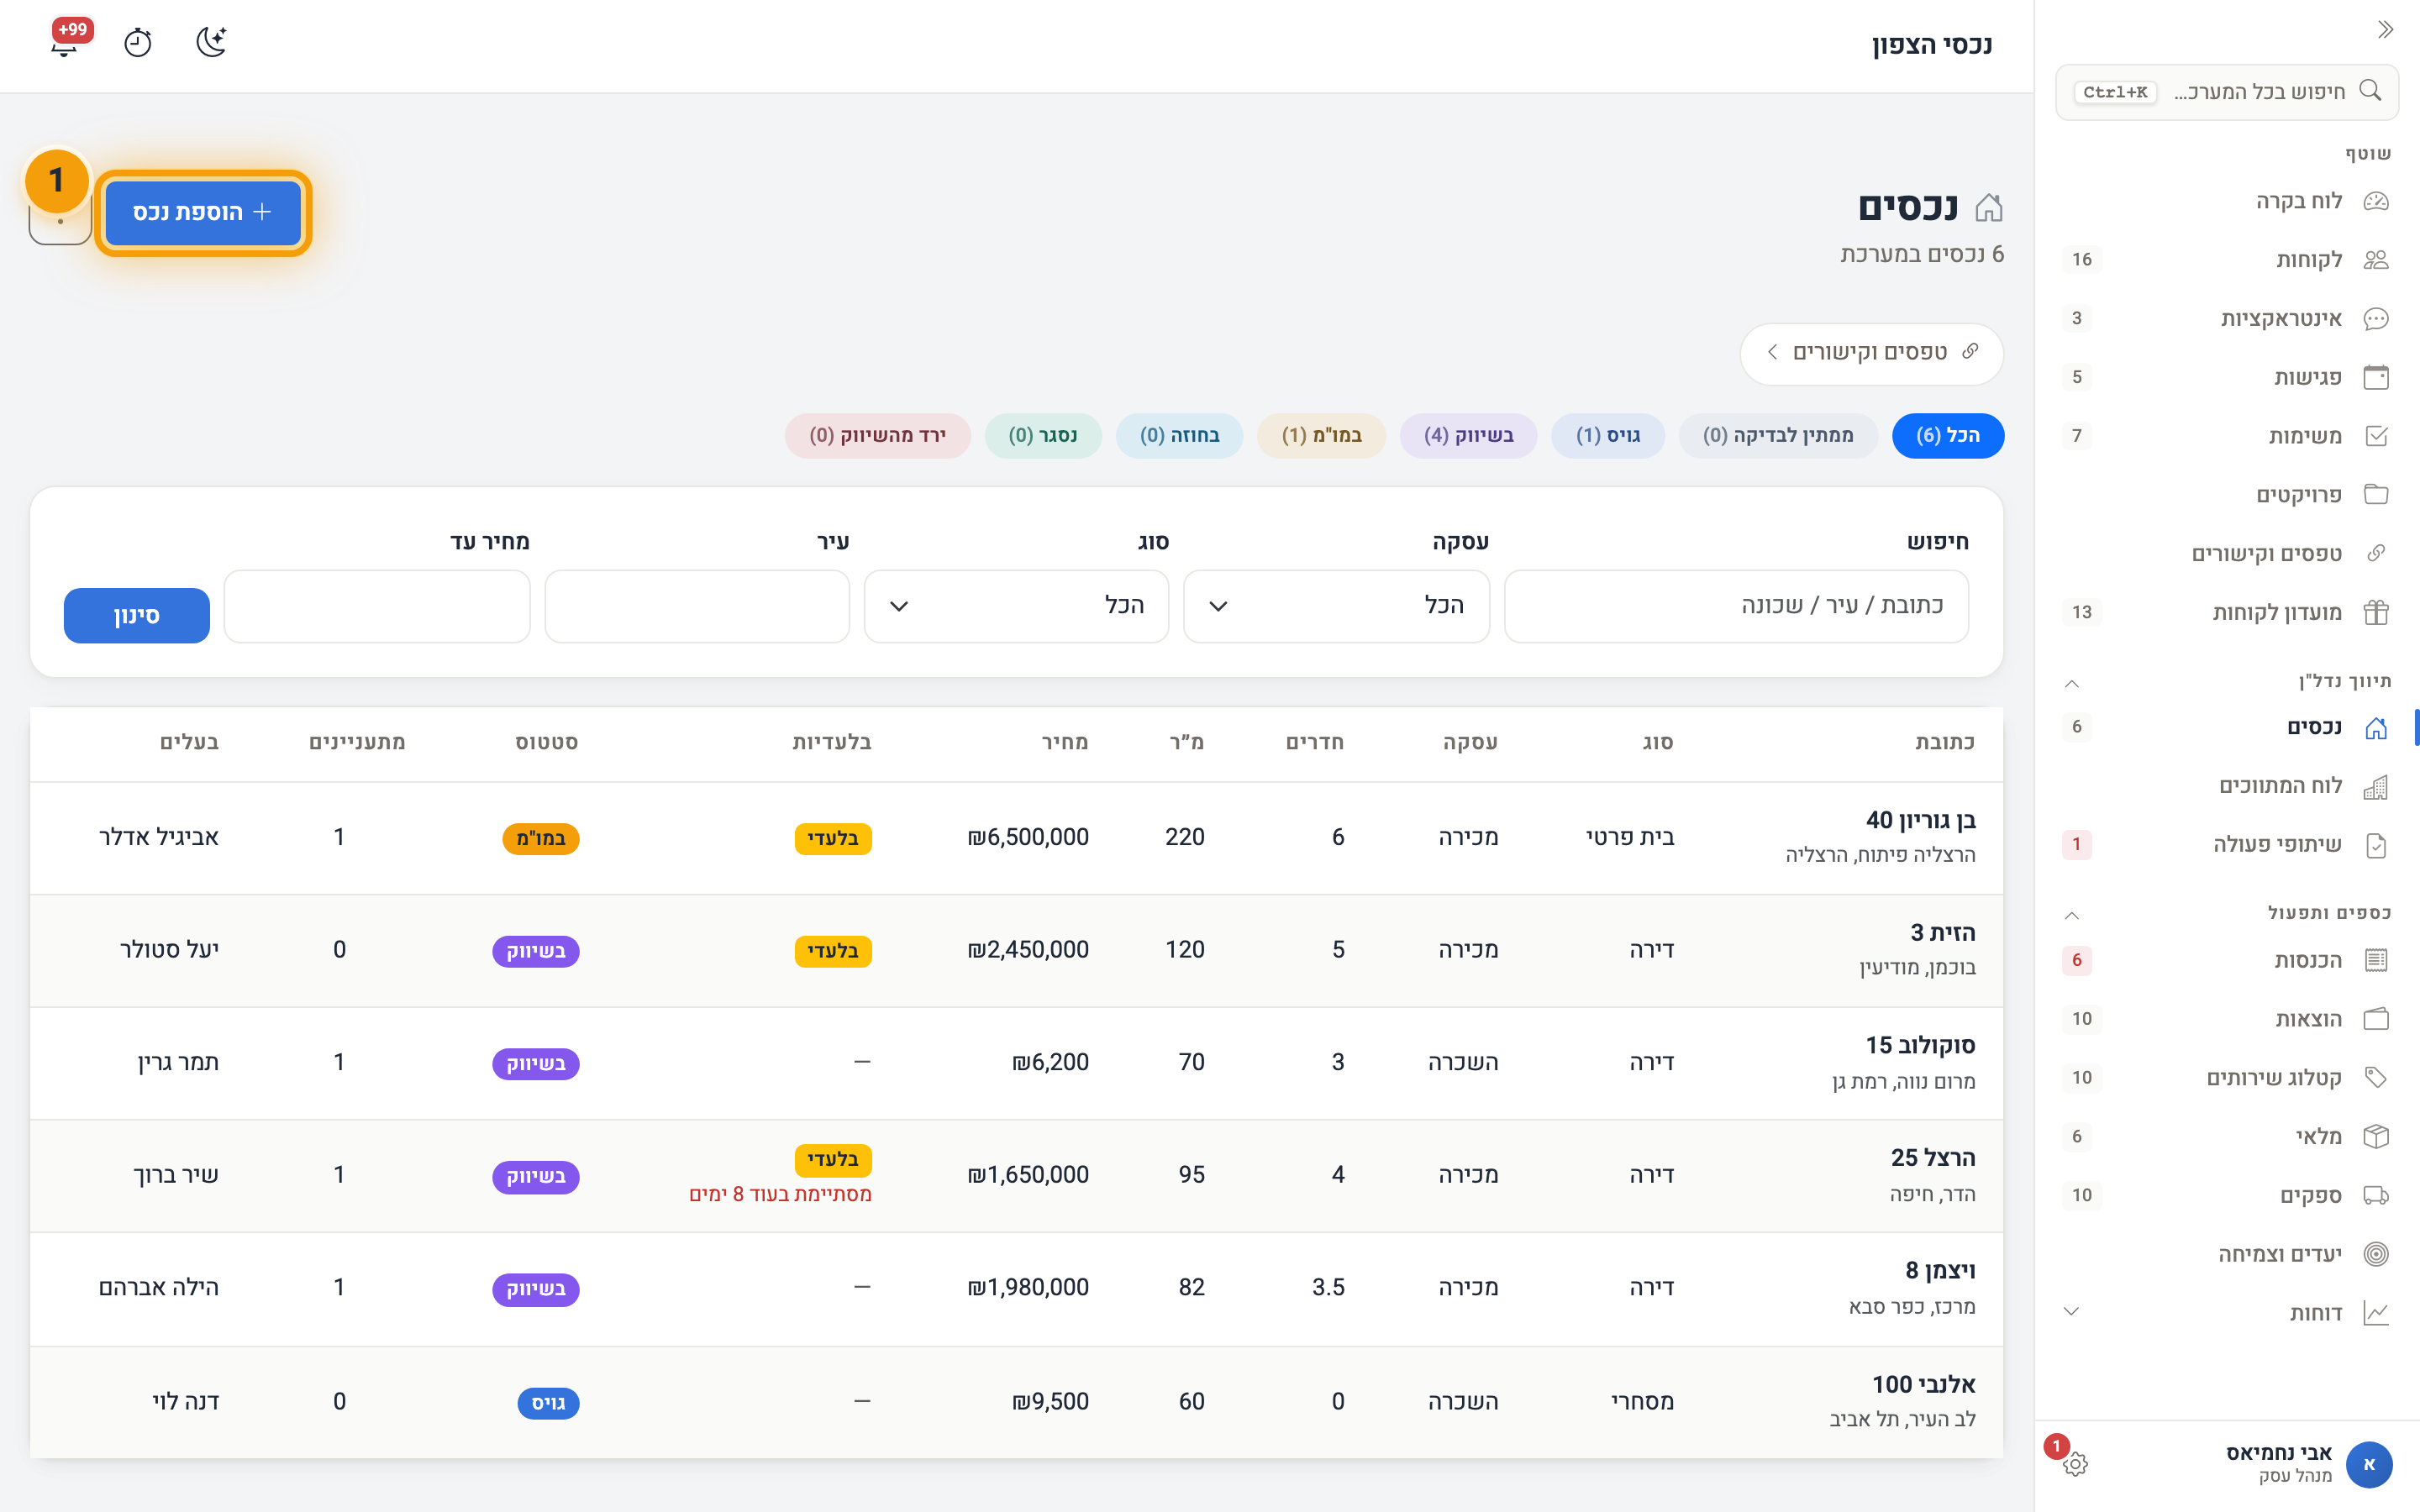Open משימות tasks in sidebar

coord(2227,436)
